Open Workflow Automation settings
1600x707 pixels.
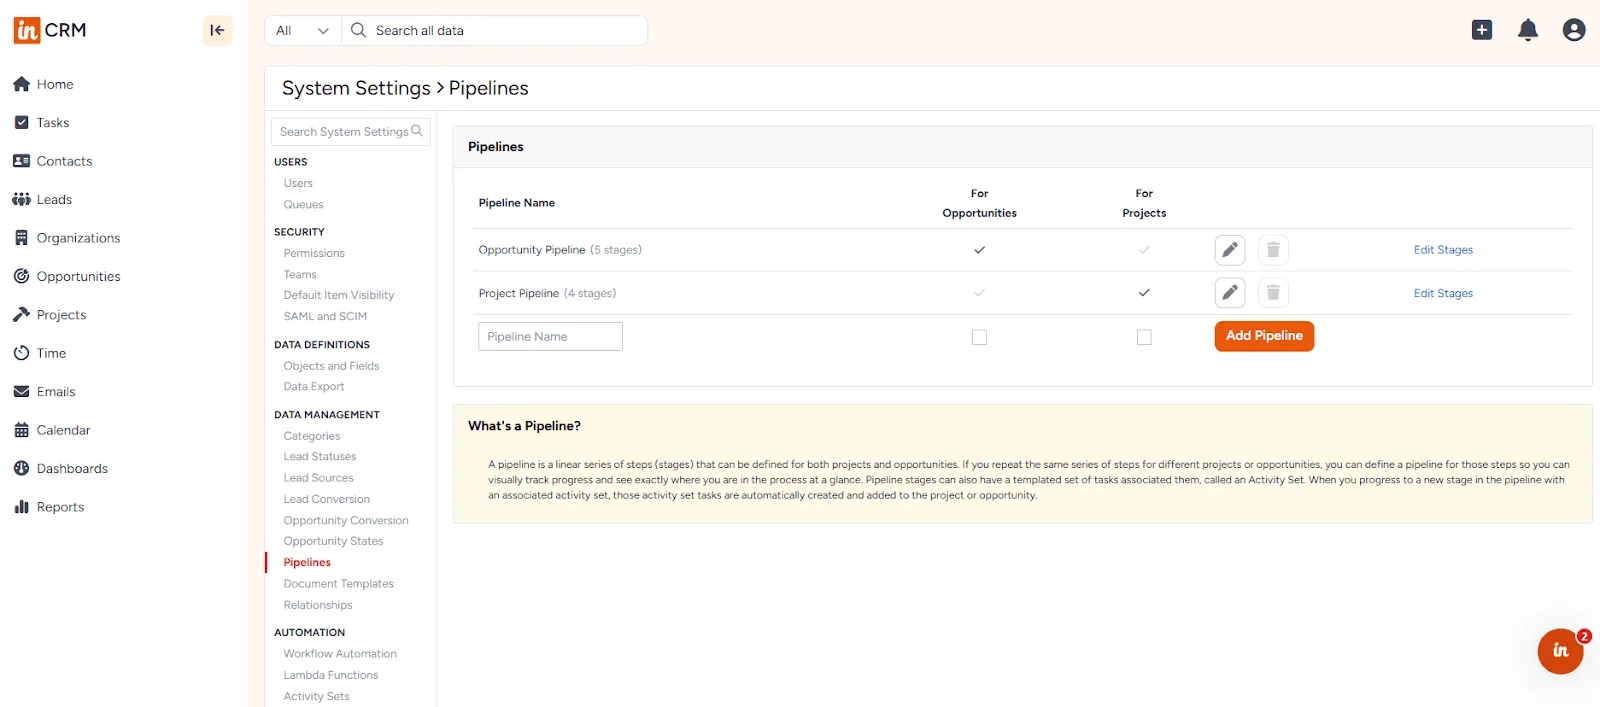click(x=340, y=653)
